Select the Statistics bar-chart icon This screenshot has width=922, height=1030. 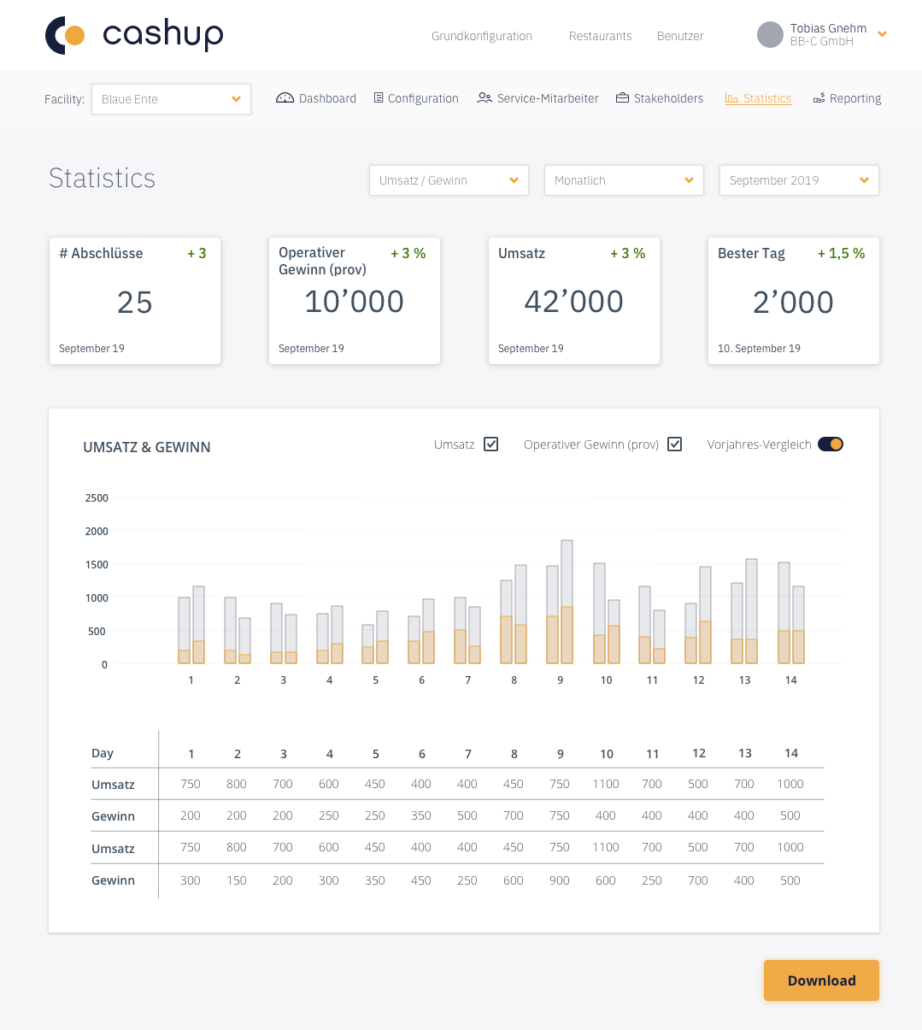pos(730,98)
